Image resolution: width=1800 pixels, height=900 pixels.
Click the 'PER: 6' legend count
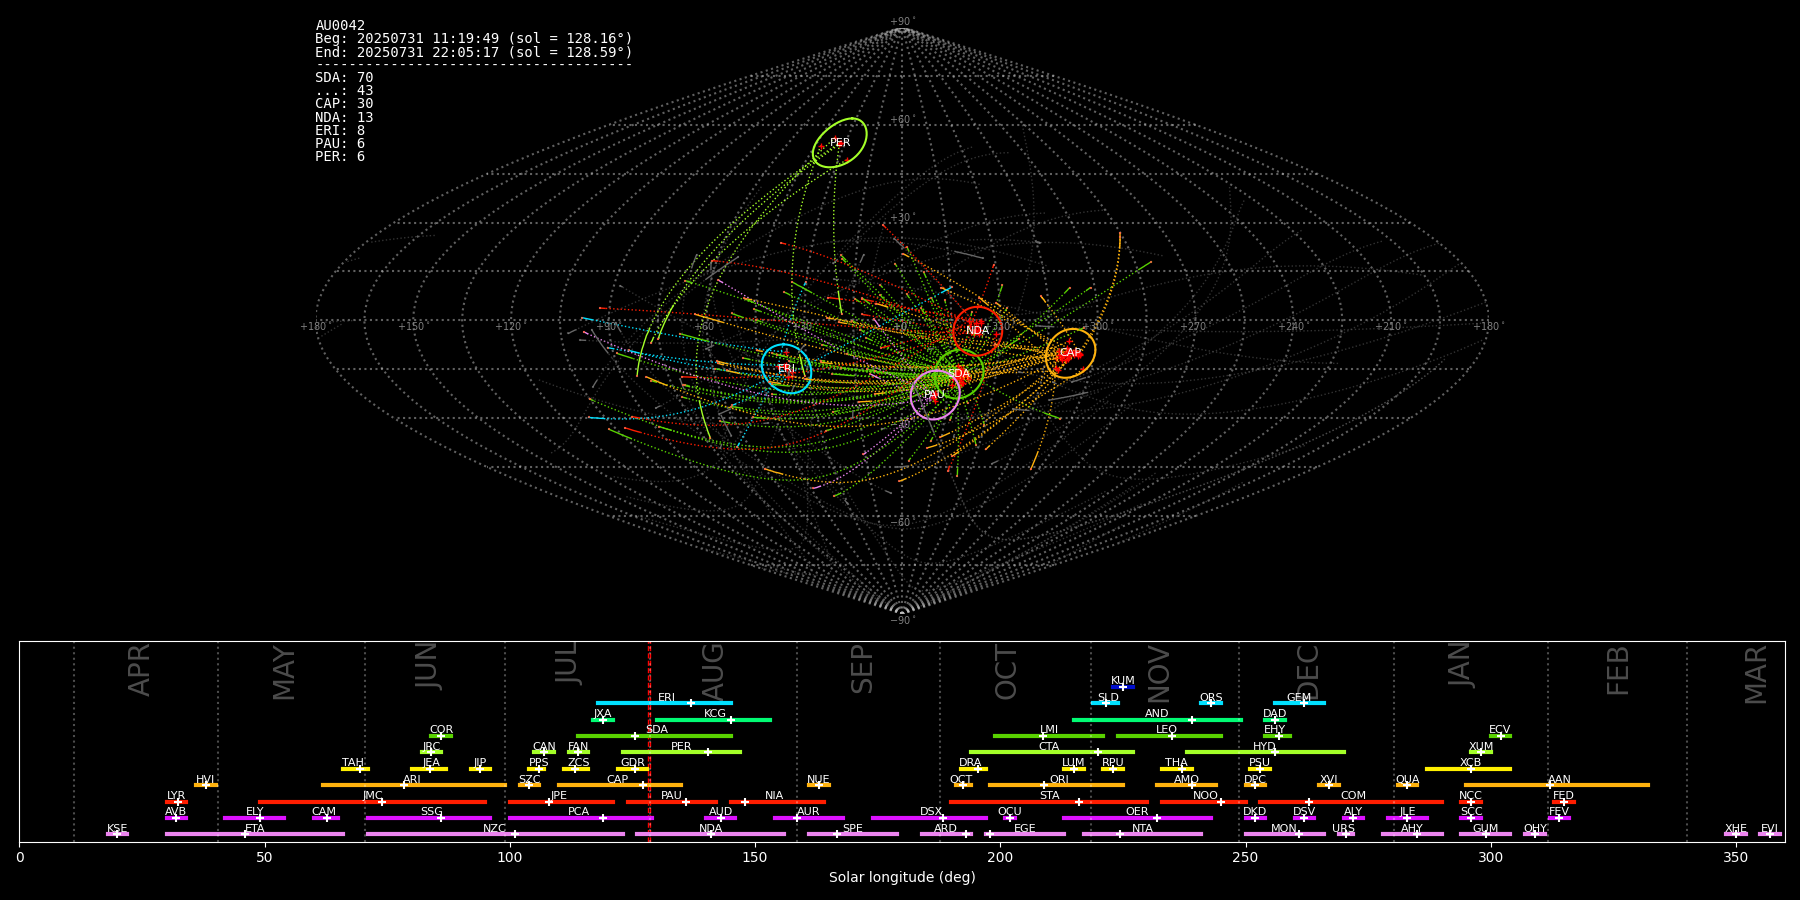pyautogui.click(x=340, y=157)
